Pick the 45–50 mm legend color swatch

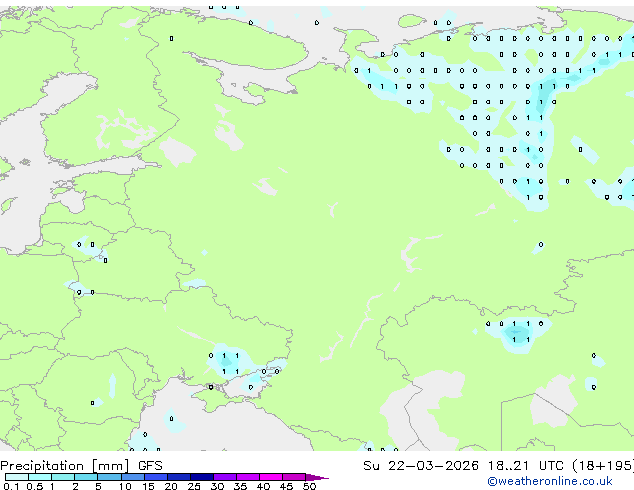pyautogui.click(x=294, y=477)
